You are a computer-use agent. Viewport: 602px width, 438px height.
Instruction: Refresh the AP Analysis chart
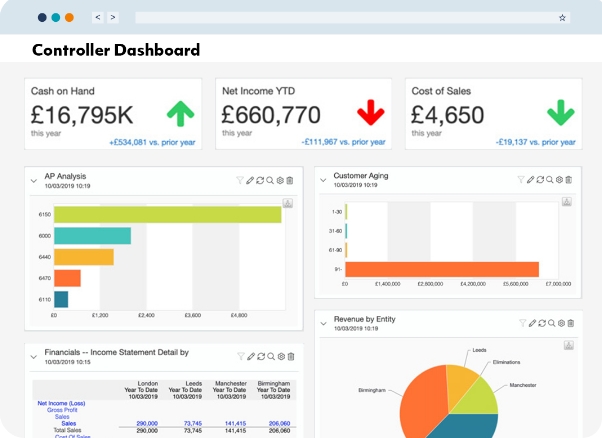point(260,180)
